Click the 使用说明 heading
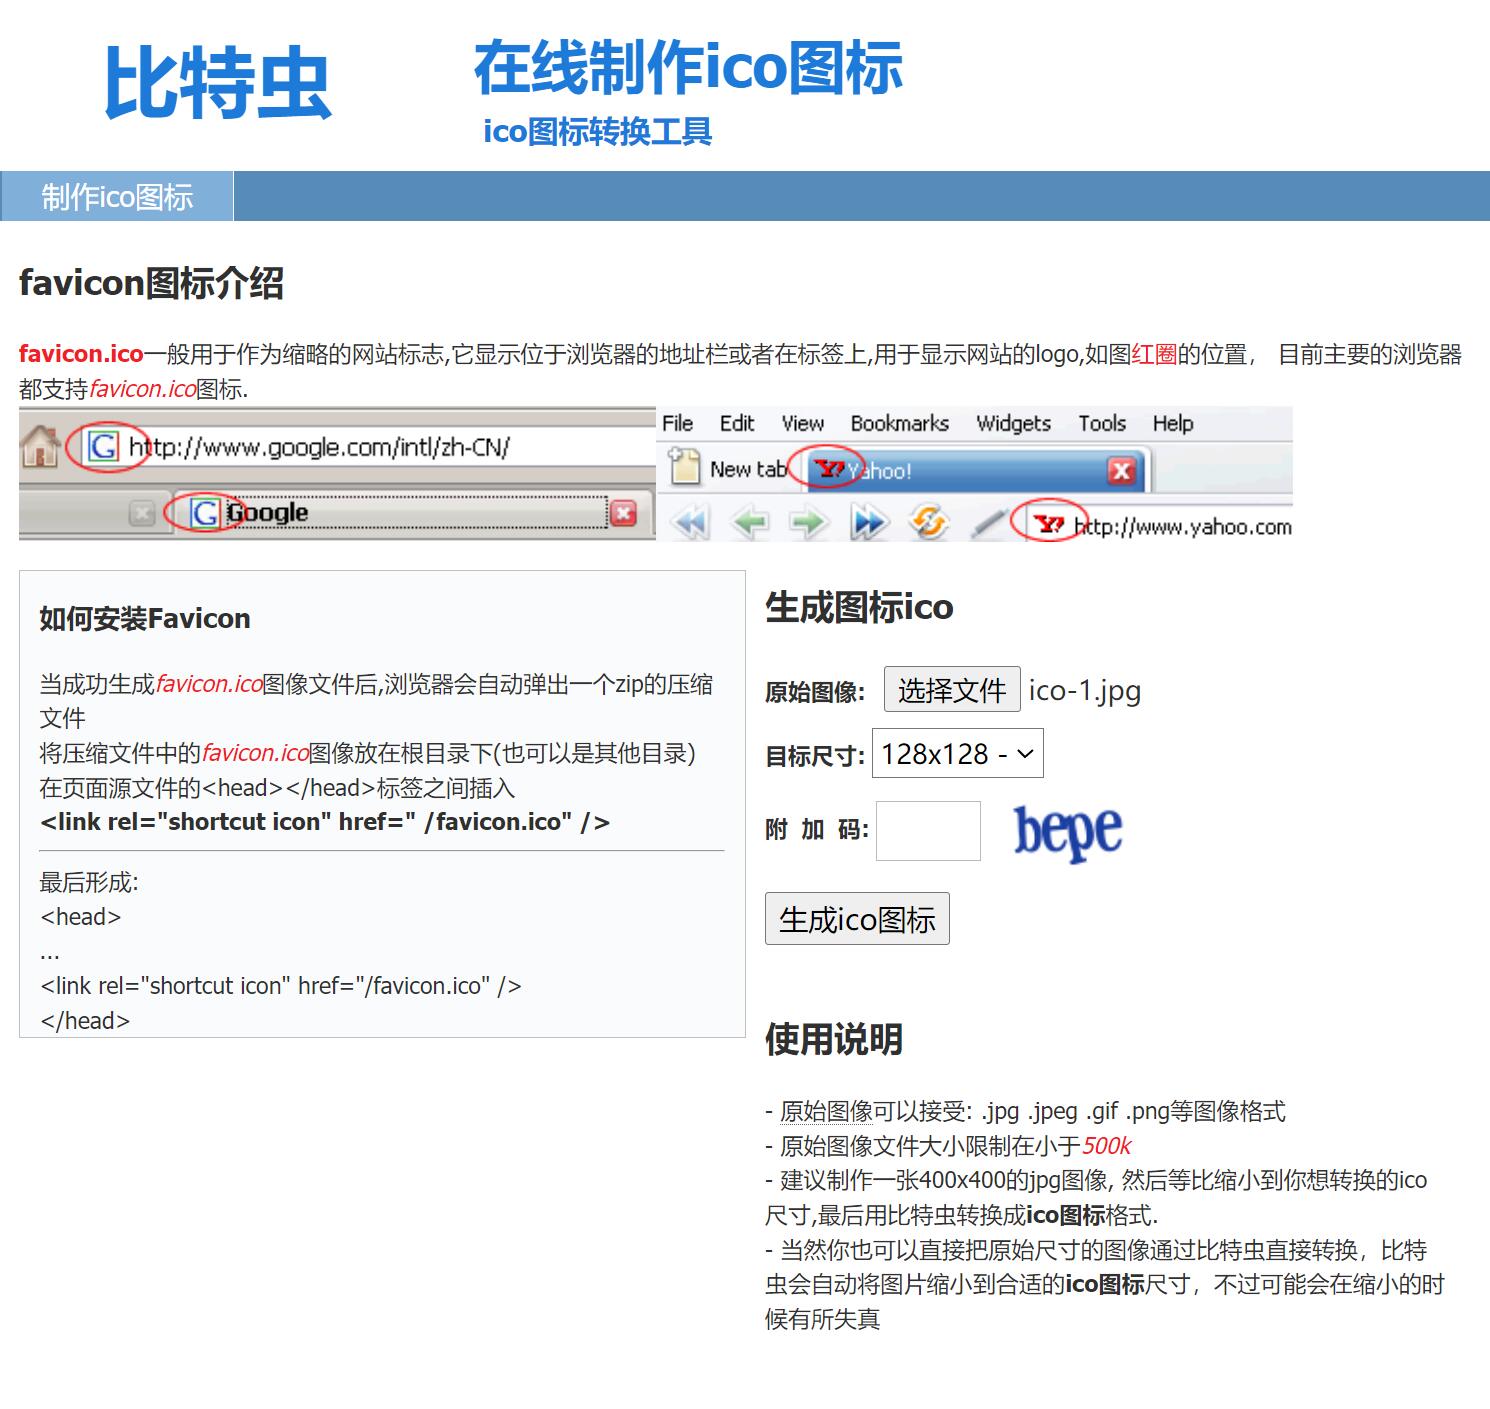The width and height of the screenshot is (1490, 1409). [x=834, y=1040]
